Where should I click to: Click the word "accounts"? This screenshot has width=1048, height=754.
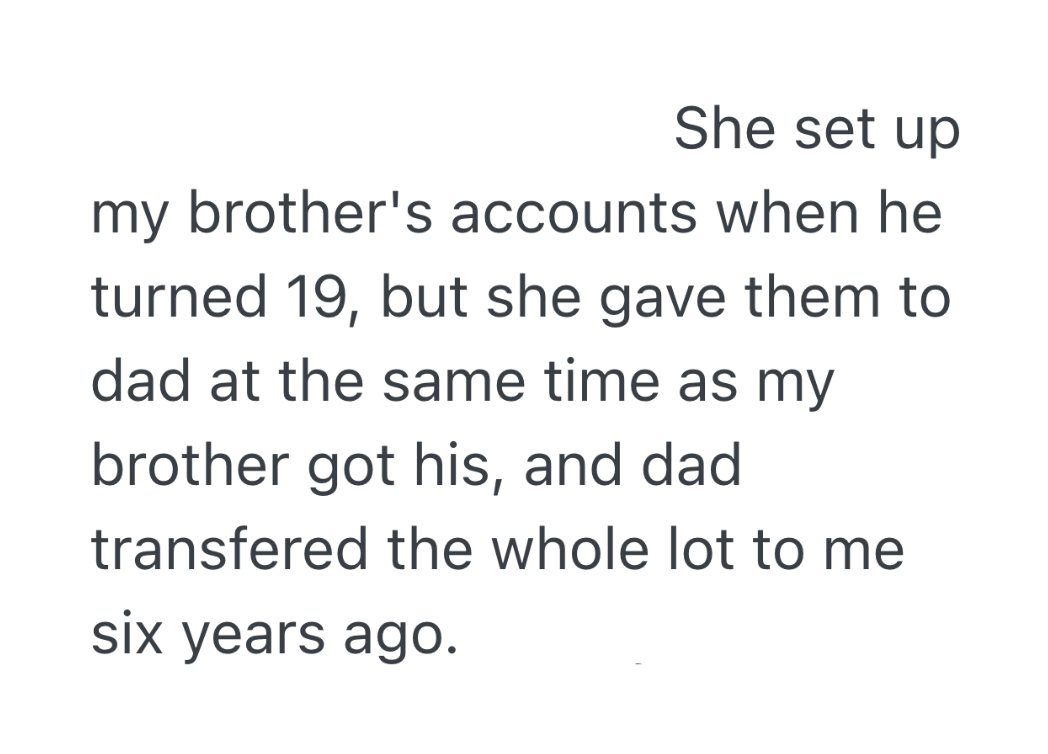pyautogui.click(x=573, y=215)
